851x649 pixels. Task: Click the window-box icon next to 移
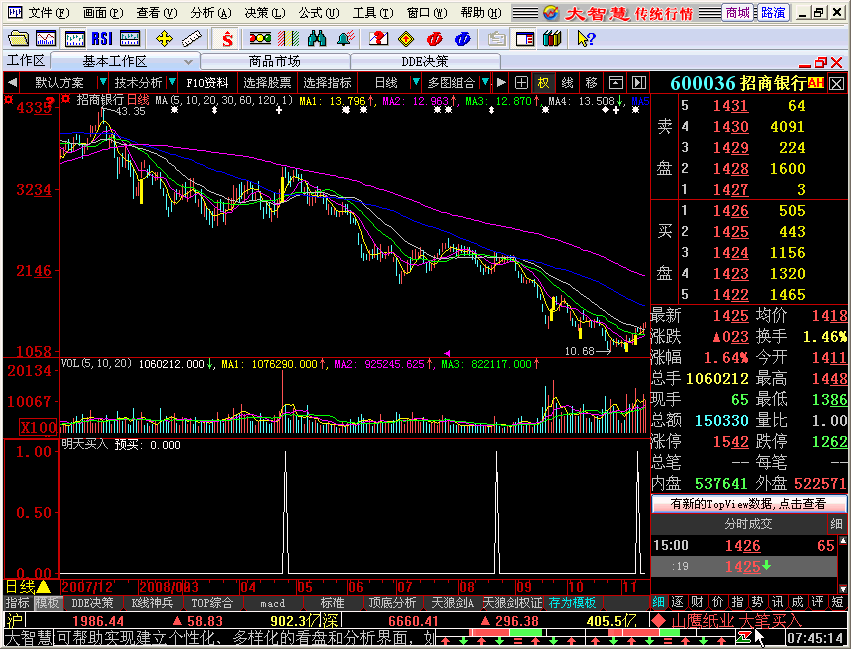615,82
